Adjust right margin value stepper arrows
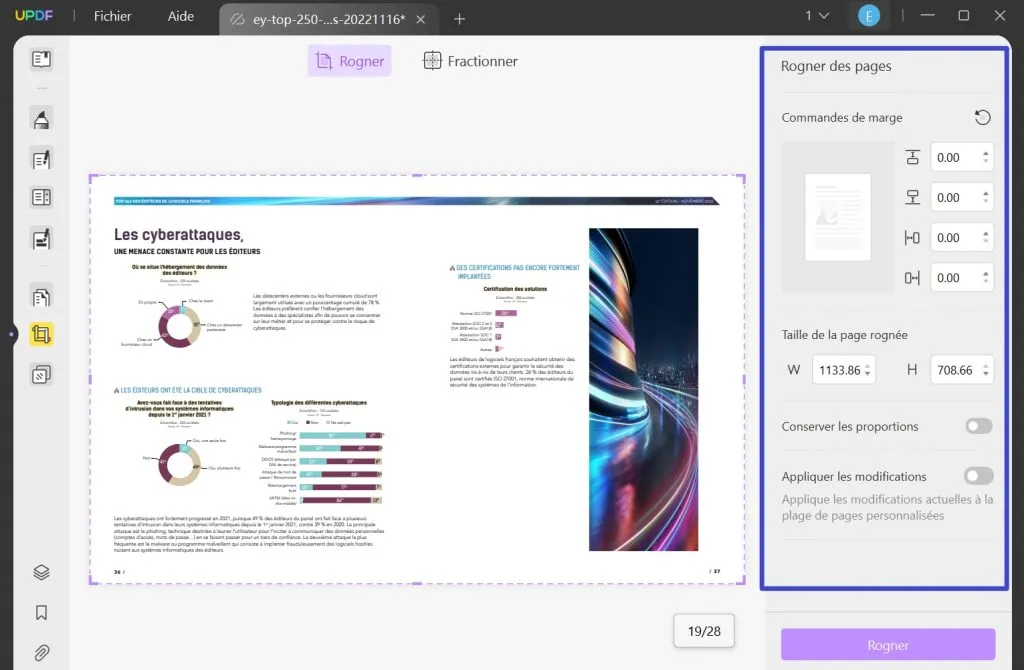The image size is (1024, 670). click(985, 278)
